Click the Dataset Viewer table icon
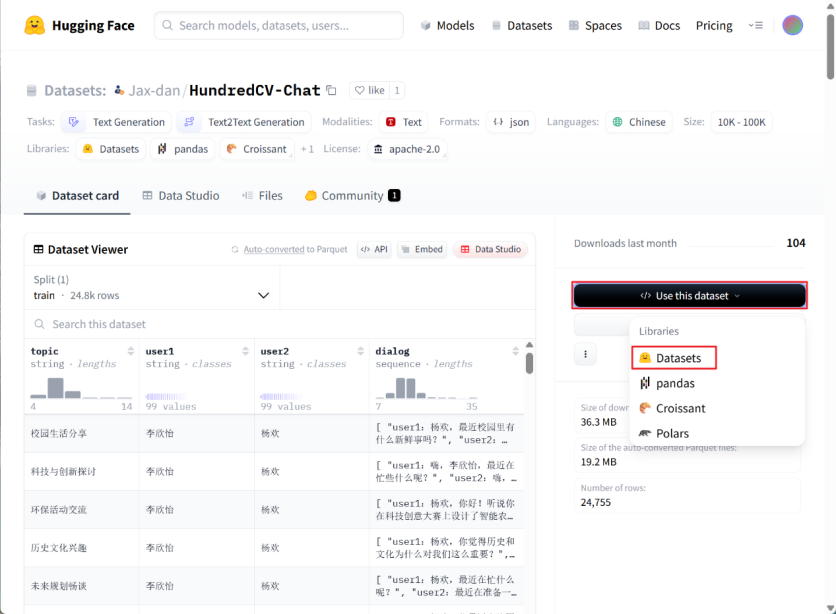Screen dimensions: 836x614 click(38, 249)
